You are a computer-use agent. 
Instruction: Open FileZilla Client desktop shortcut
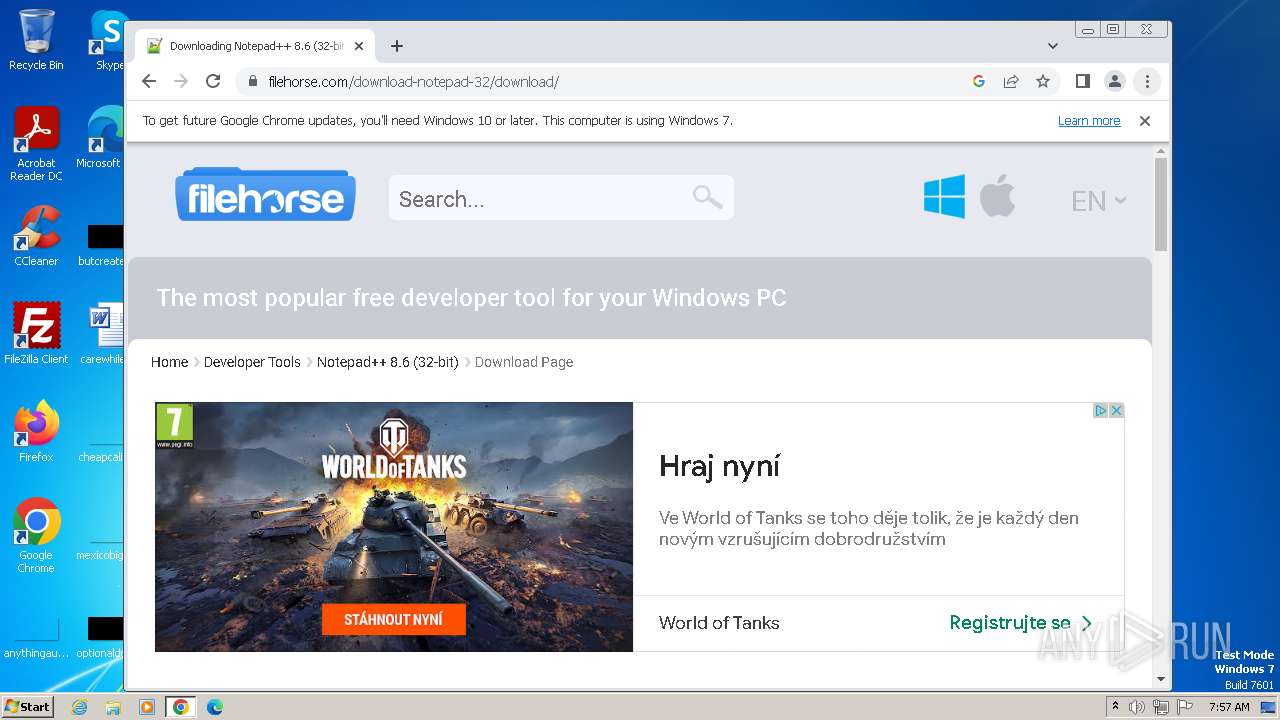coord(36,333)
